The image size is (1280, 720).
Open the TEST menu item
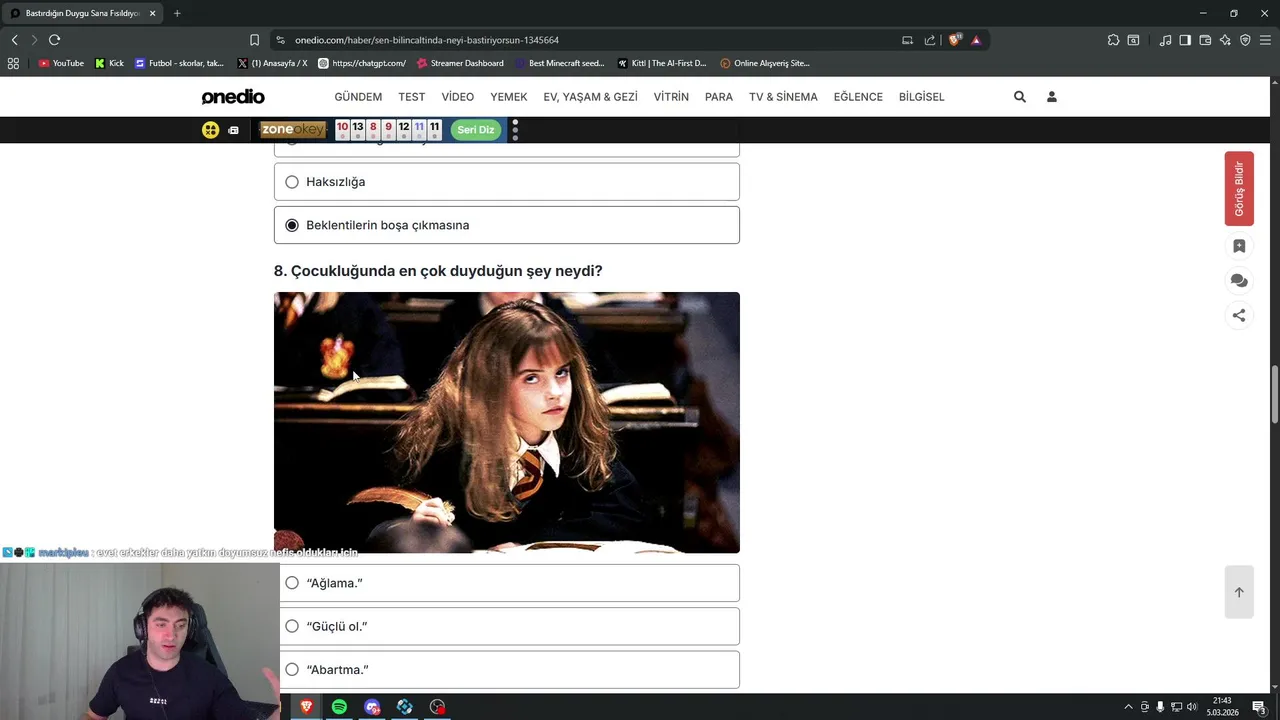coord(412,97)
